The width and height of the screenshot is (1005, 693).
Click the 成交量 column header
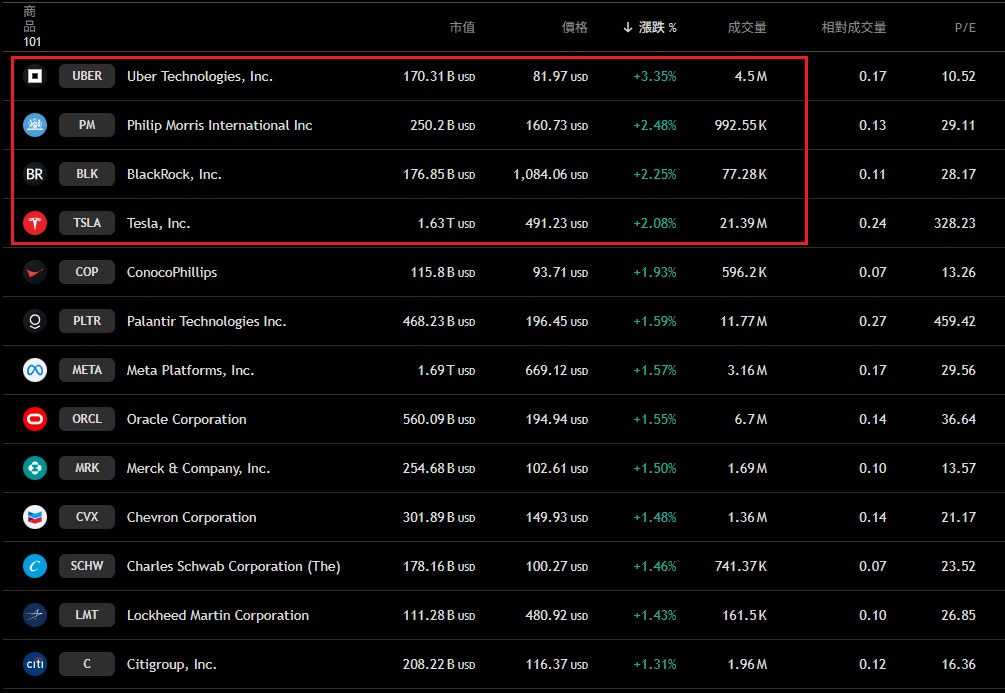(747, 28)
